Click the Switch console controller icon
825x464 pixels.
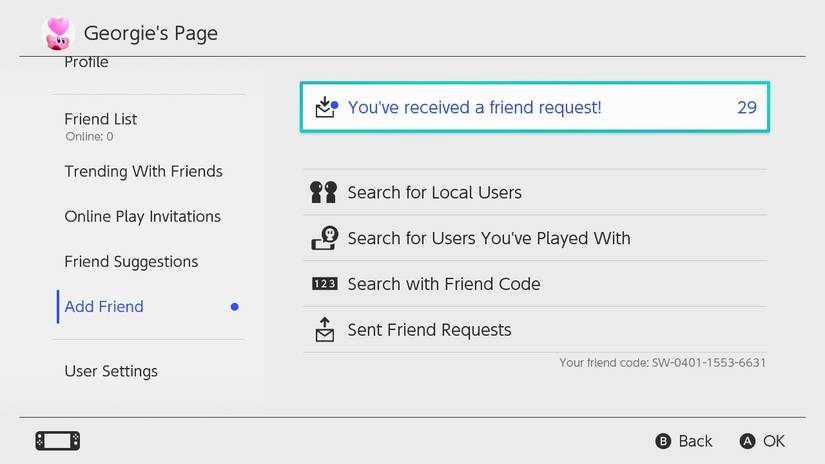point(57,441)
